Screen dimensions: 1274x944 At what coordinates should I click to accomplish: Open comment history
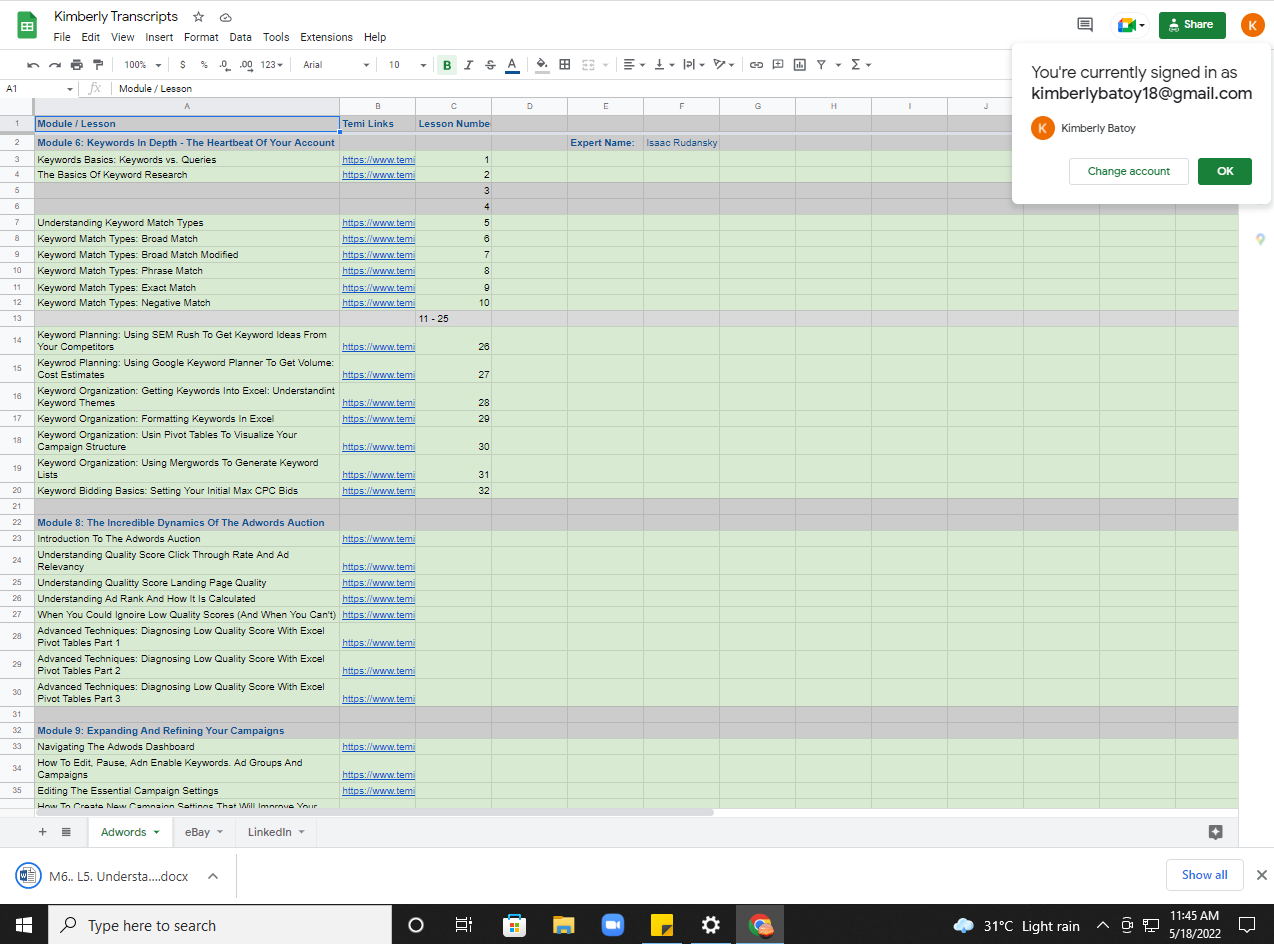(x=1085, y=25)
